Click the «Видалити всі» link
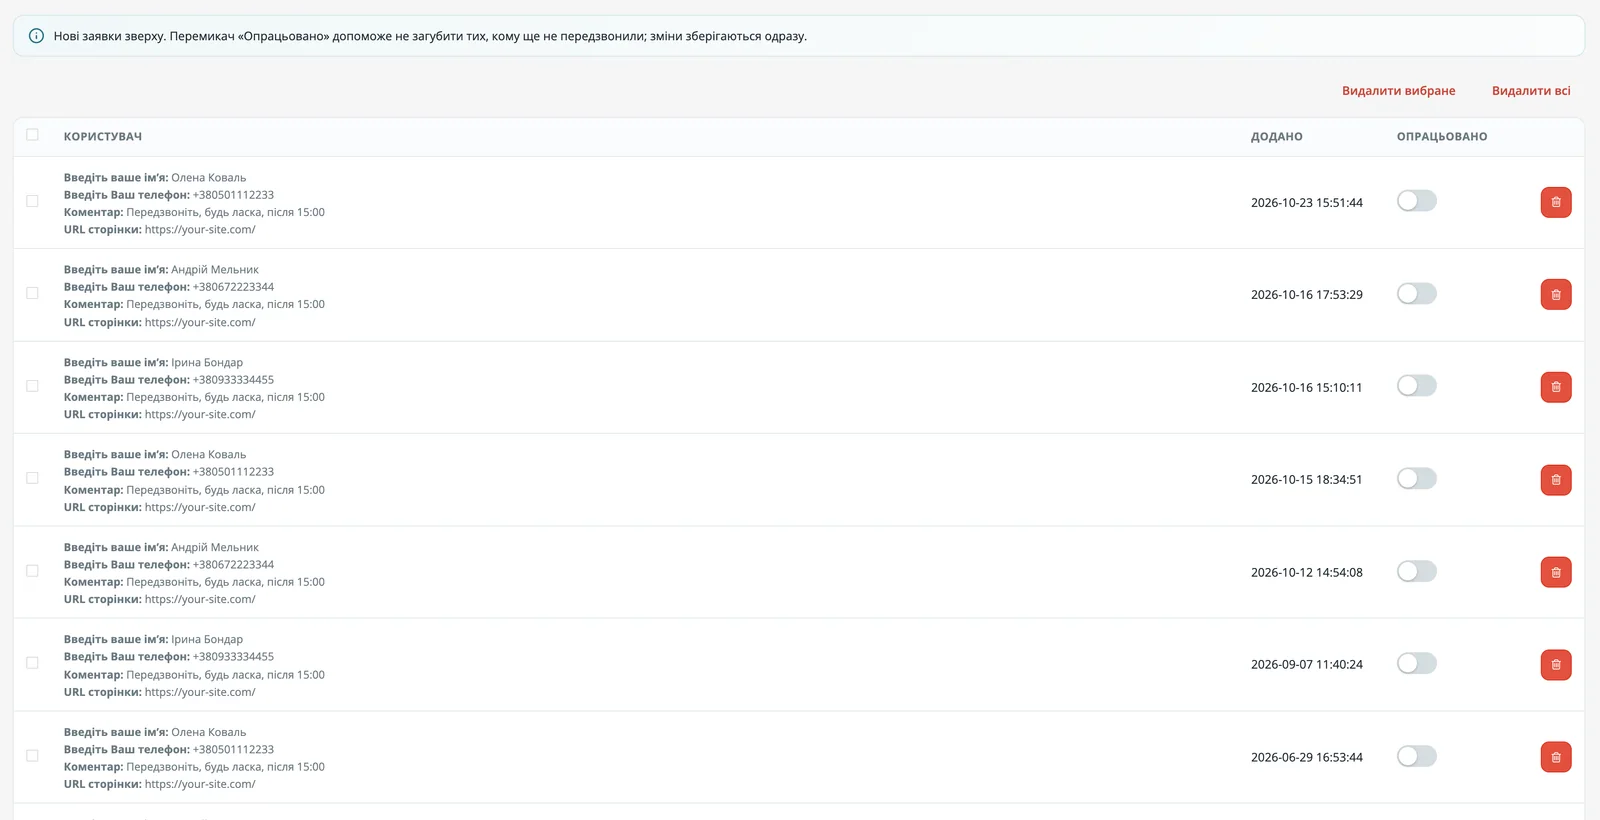The image size is (1600, 820). 1531,91
